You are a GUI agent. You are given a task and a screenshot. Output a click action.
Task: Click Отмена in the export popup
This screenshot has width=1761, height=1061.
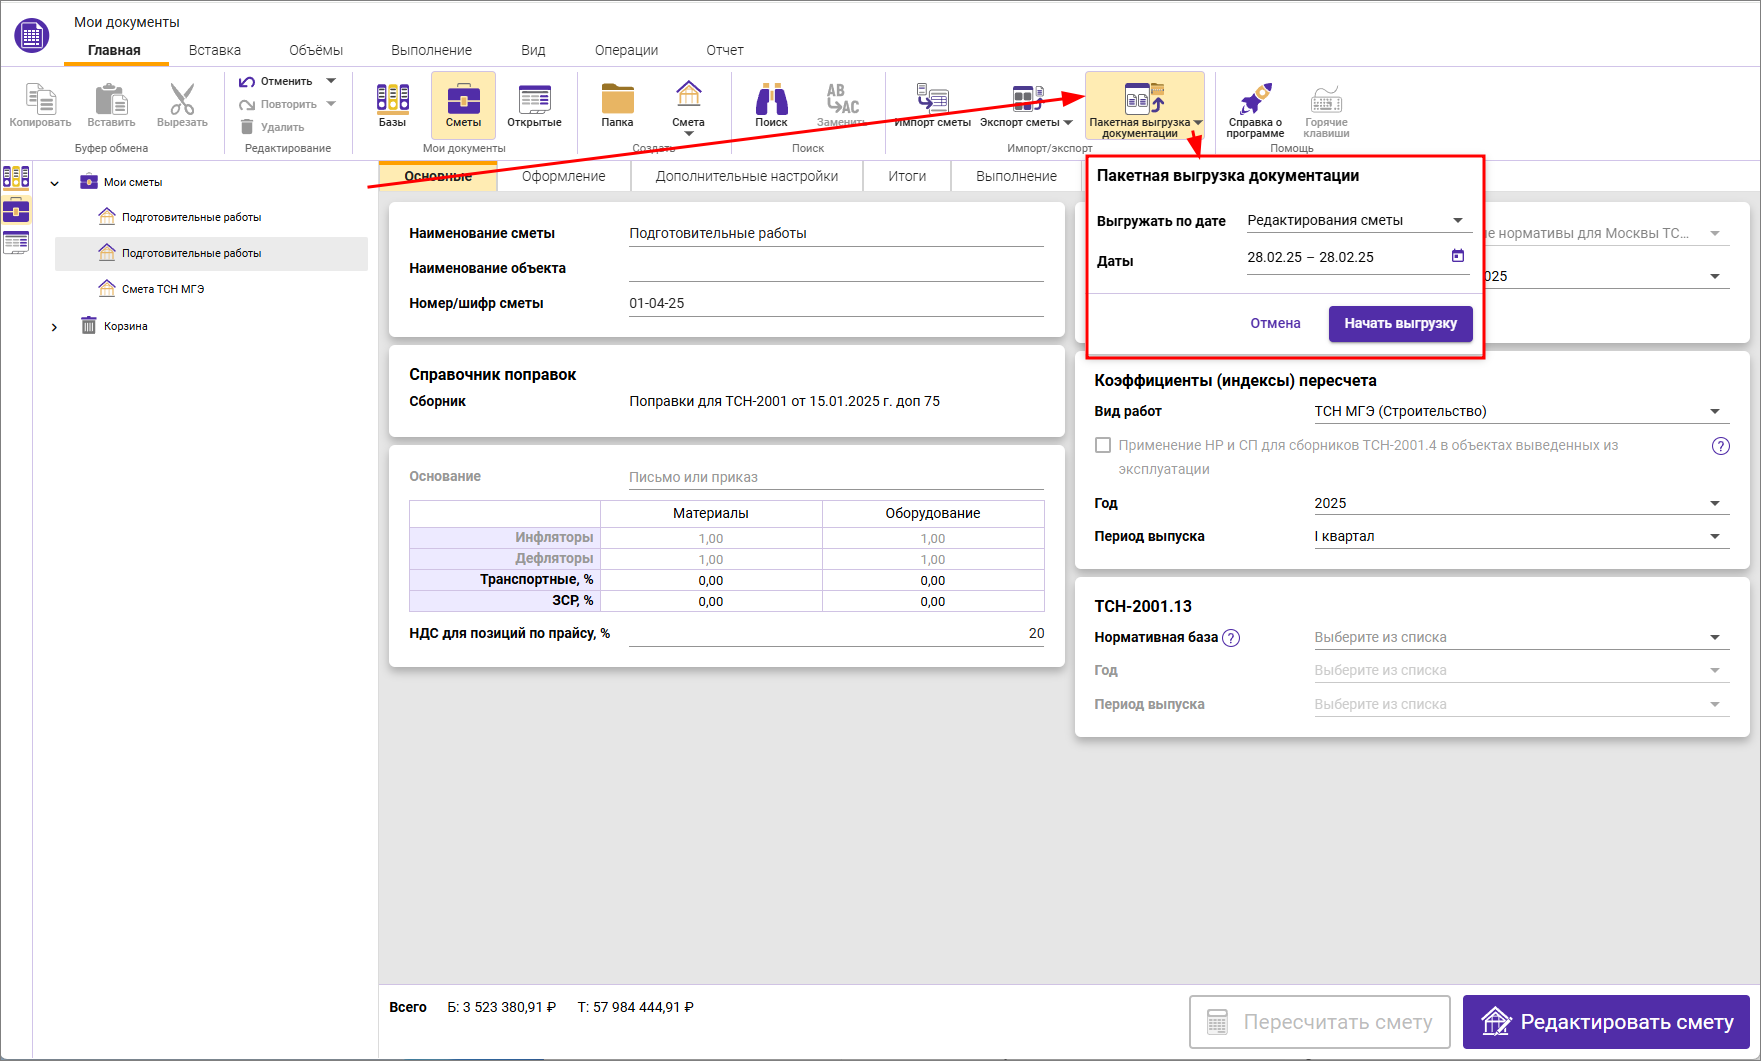[x=1275, y=323]
